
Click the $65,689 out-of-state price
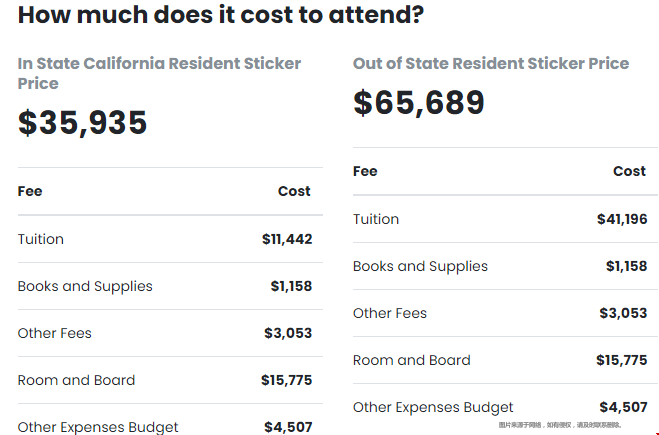(x=419, y=103)
